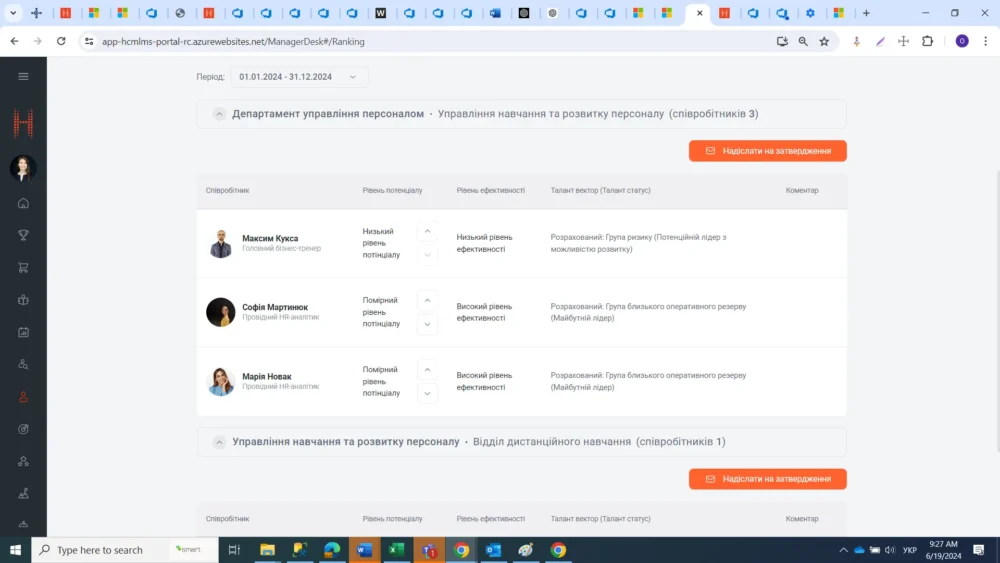
Task: Open the target goals icon in sidebar
Action: (x=23, y=429)
